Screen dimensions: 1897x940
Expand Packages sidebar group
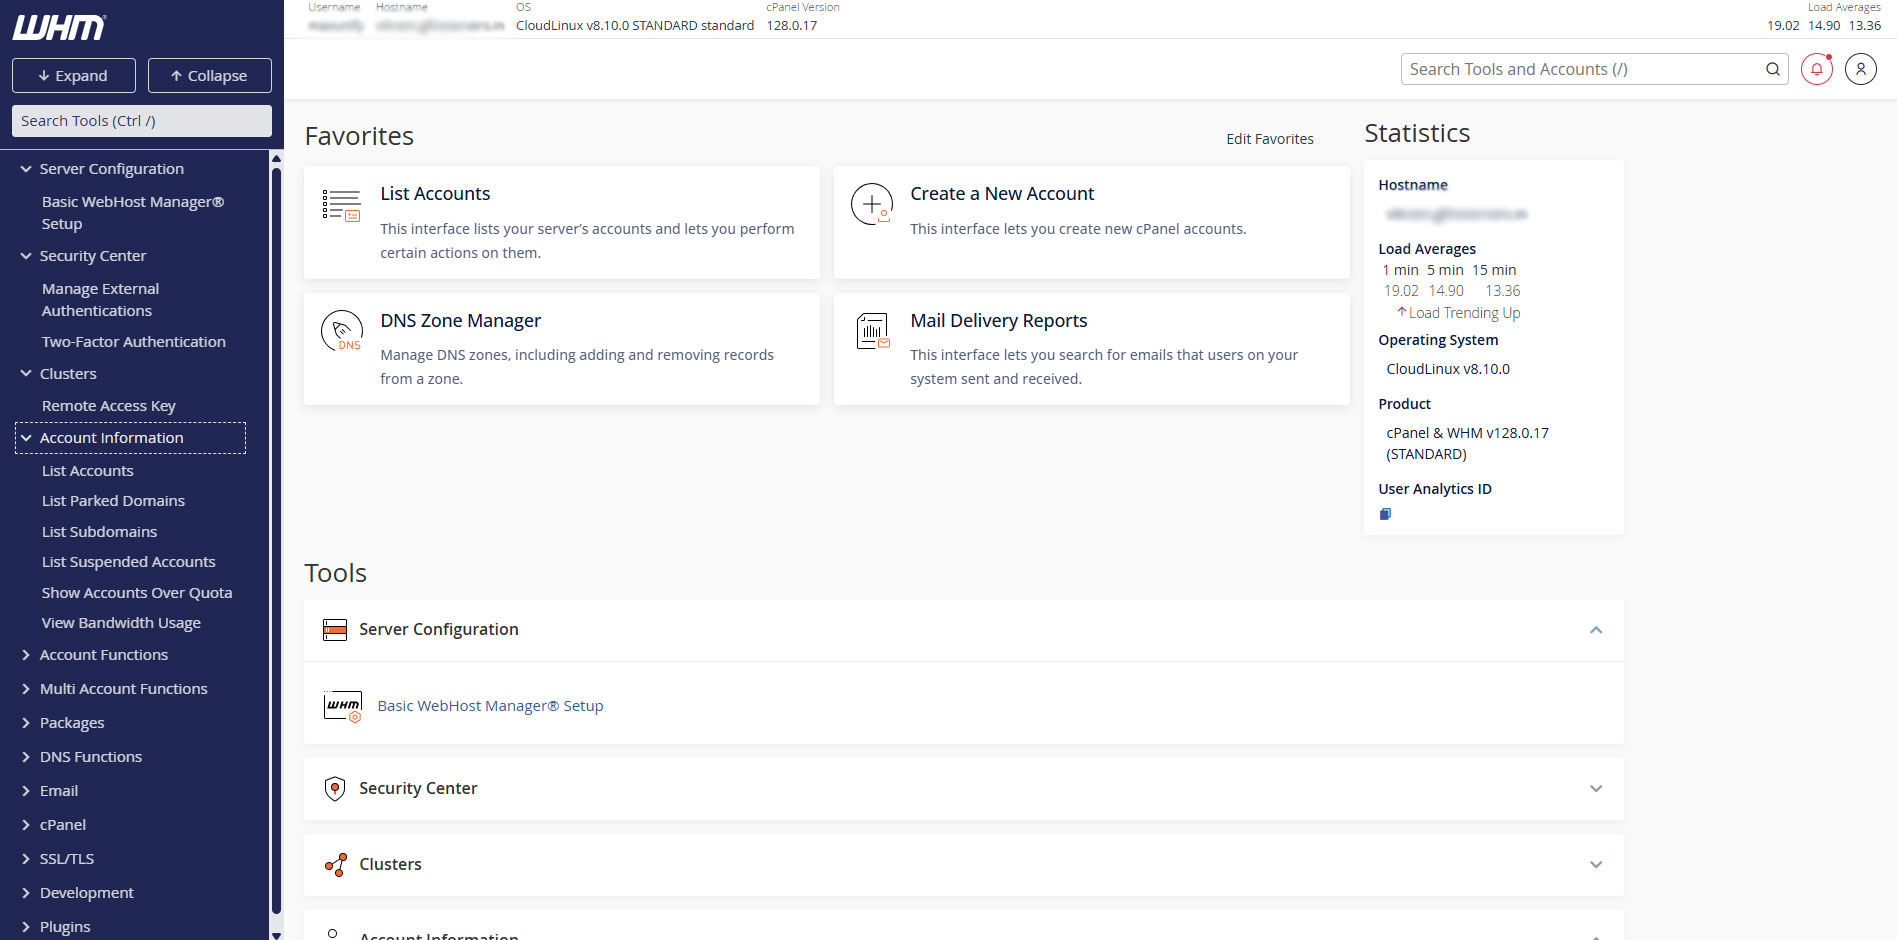26,723
